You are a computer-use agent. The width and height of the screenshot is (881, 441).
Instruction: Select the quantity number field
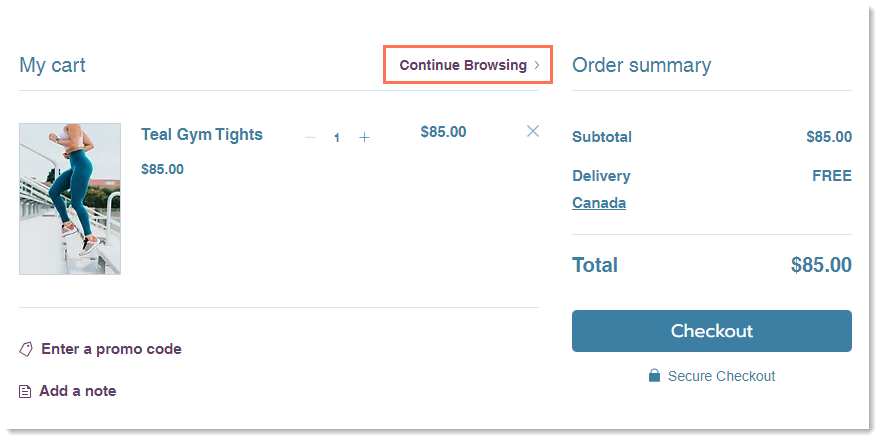(x=337, y=138)
